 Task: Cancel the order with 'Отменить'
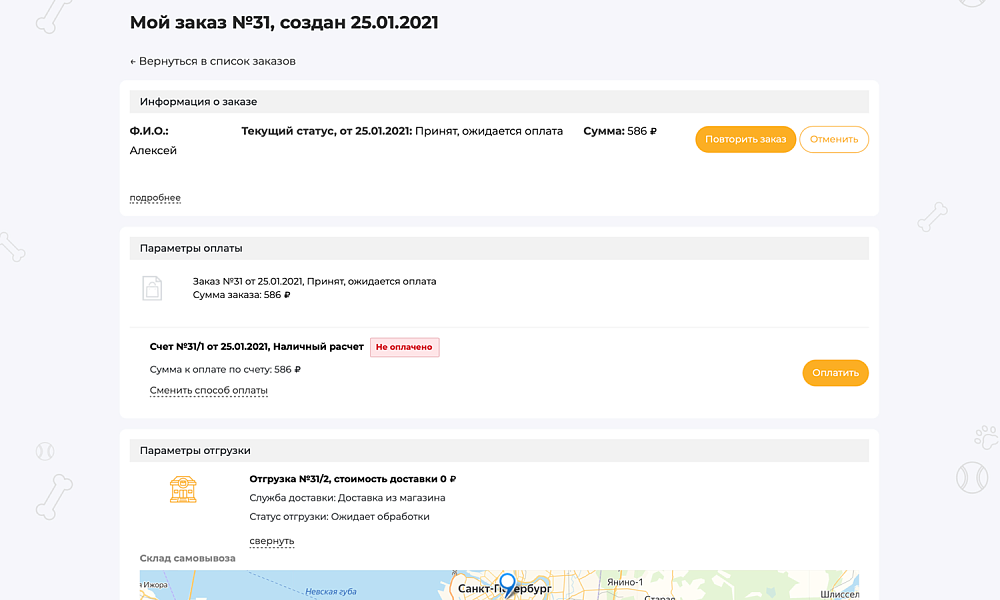click(834, 139)
